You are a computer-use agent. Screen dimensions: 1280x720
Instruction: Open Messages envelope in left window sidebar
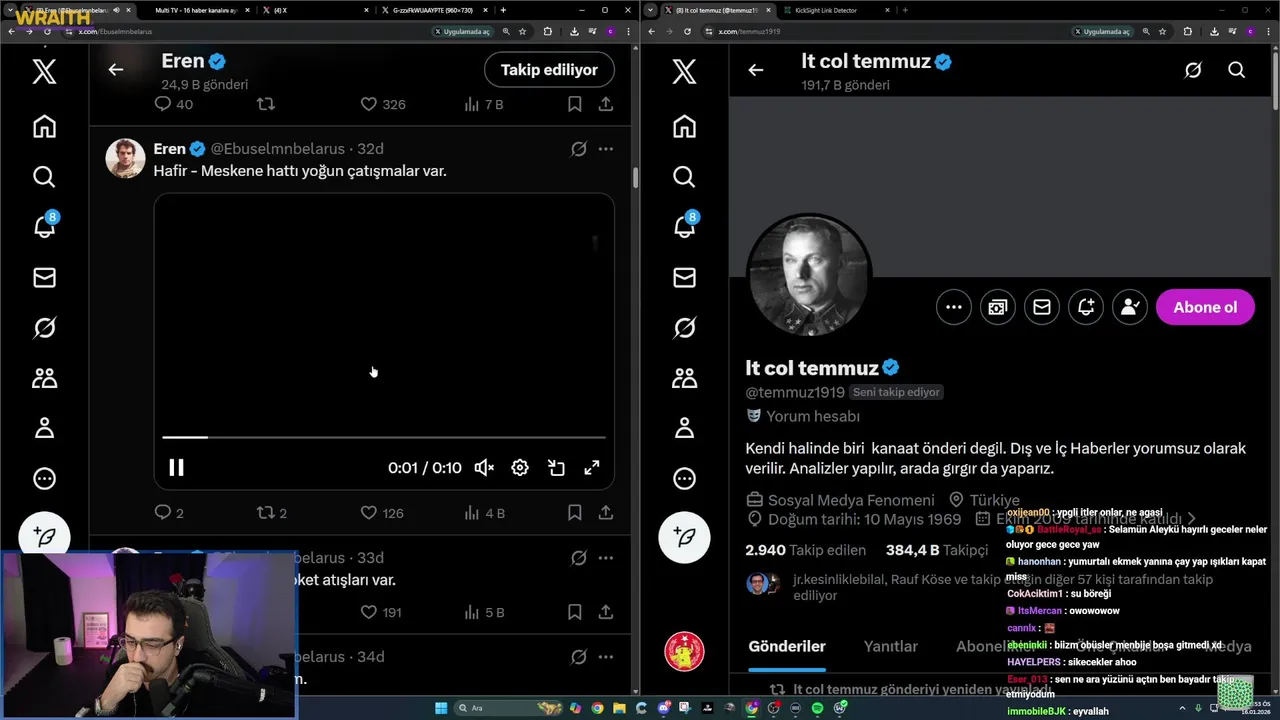coord(44,278)
